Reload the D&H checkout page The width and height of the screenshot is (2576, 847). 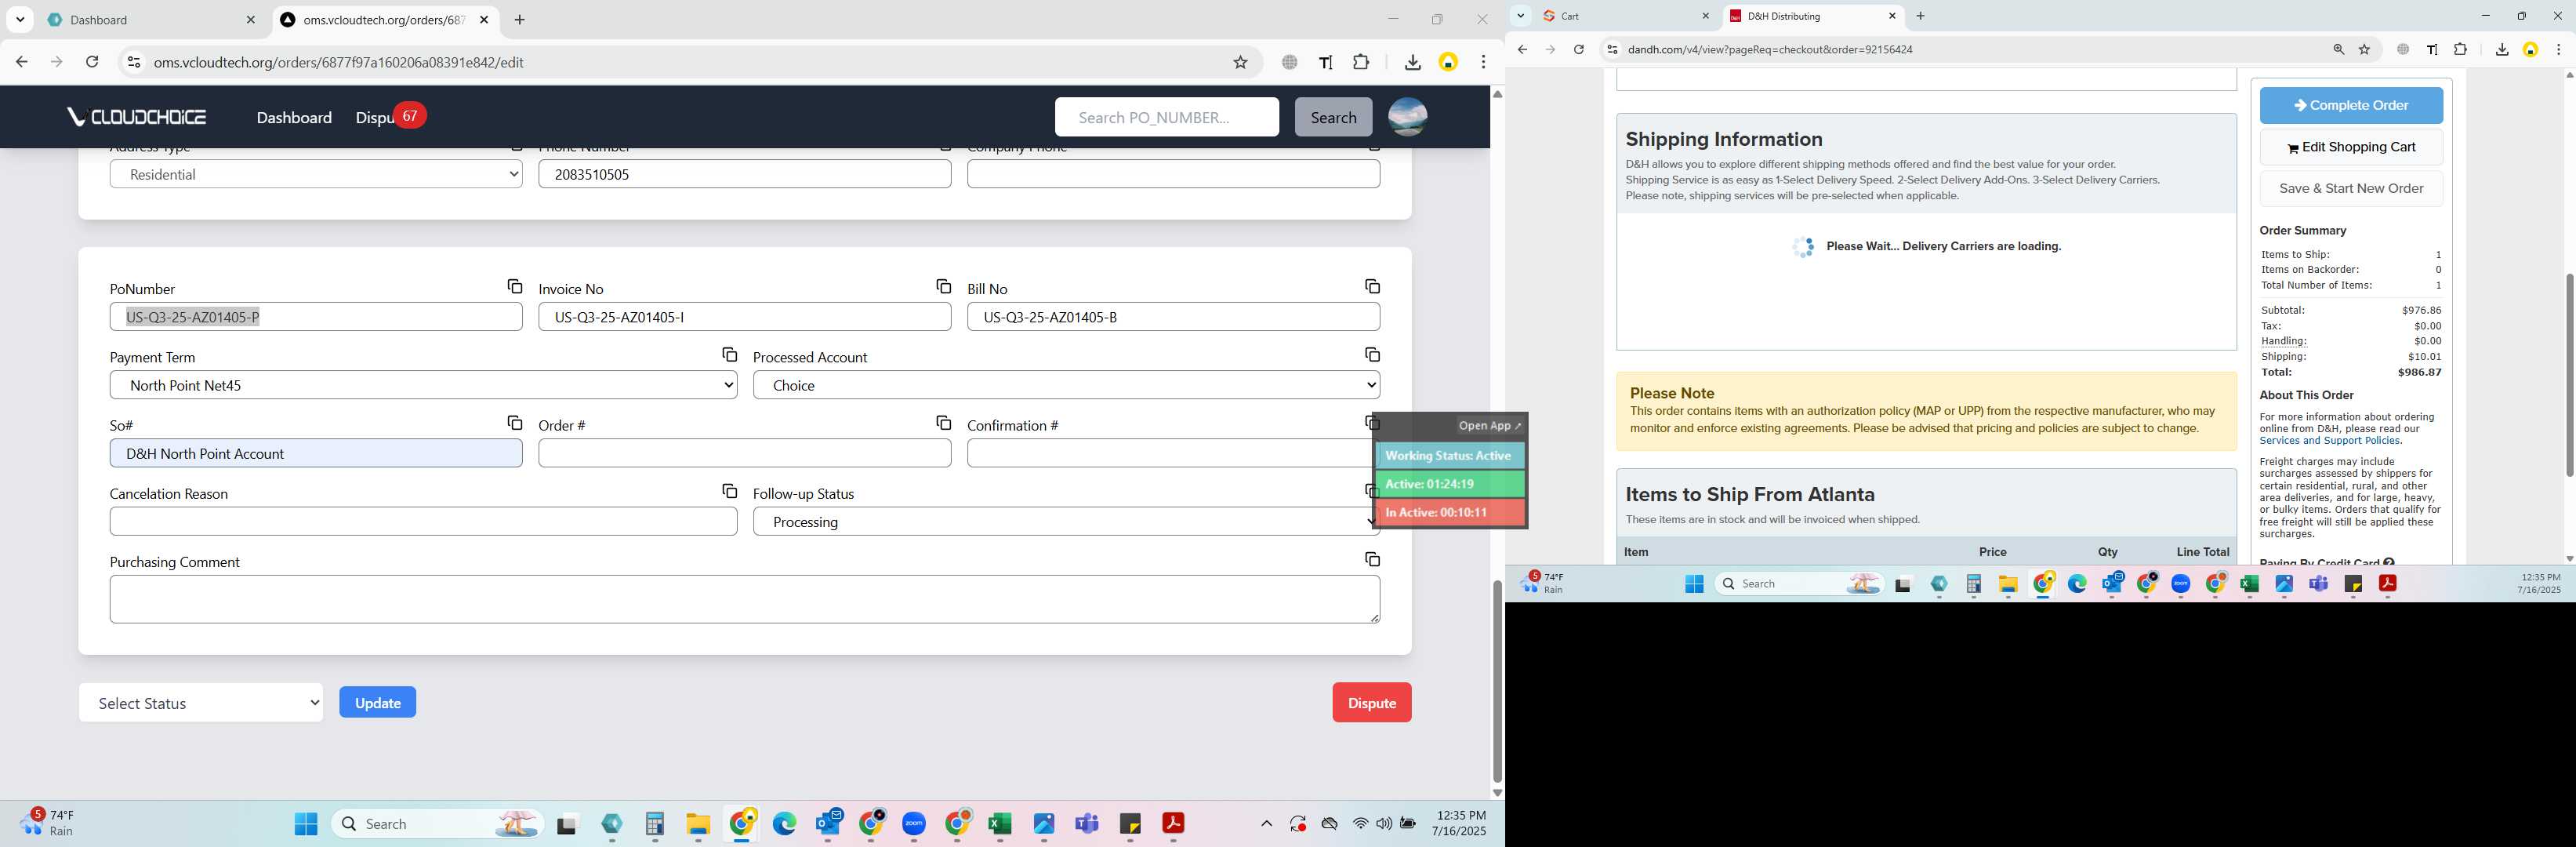pos(1579,49)
